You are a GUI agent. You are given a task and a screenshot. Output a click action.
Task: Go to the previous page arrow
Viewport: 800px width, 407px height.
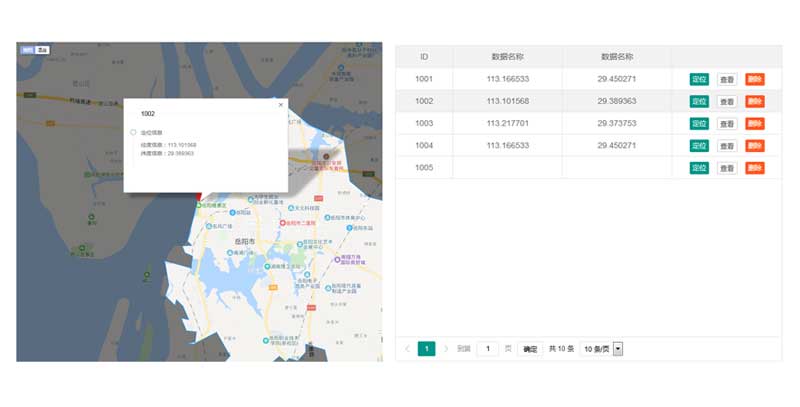(407, 349)
